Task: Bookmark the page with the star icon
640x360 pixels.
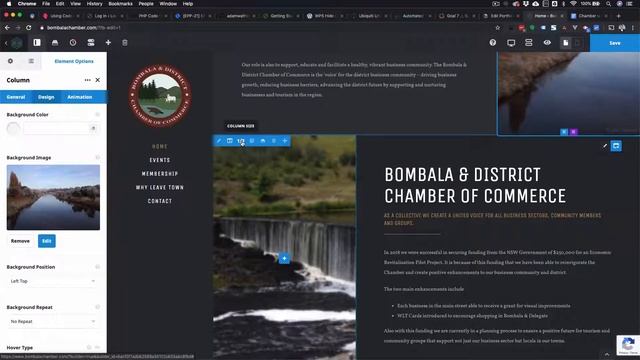Action: [x=497, y=28]
